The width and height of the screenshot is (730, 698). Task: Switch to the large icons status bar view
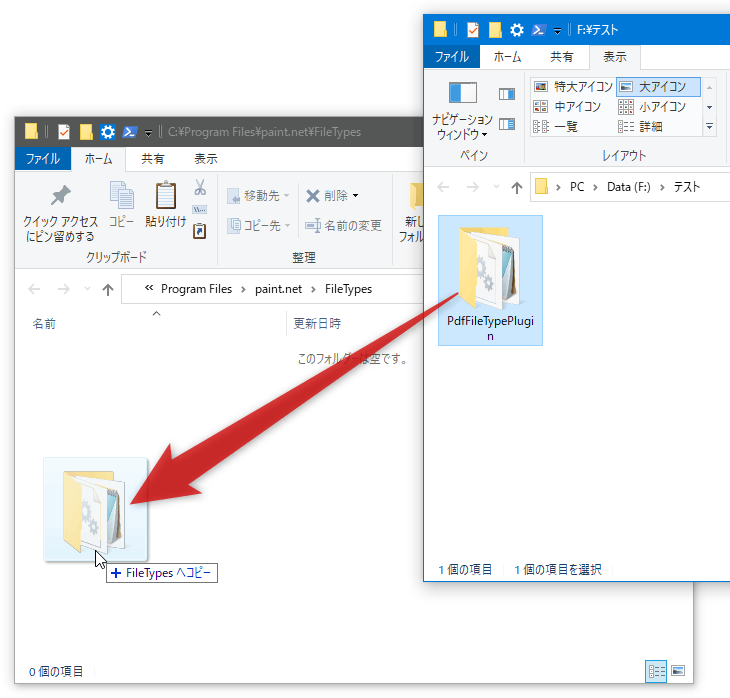(x=678, y=671)
